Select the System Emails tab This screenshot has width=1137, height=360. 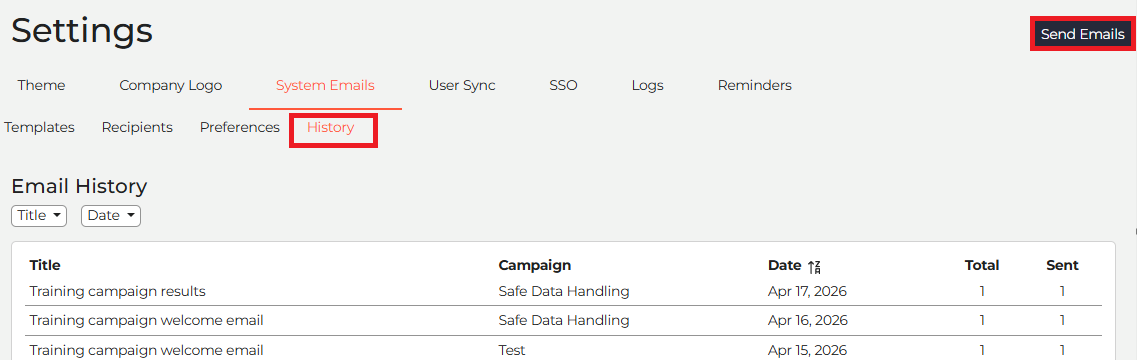click(325, 86)
